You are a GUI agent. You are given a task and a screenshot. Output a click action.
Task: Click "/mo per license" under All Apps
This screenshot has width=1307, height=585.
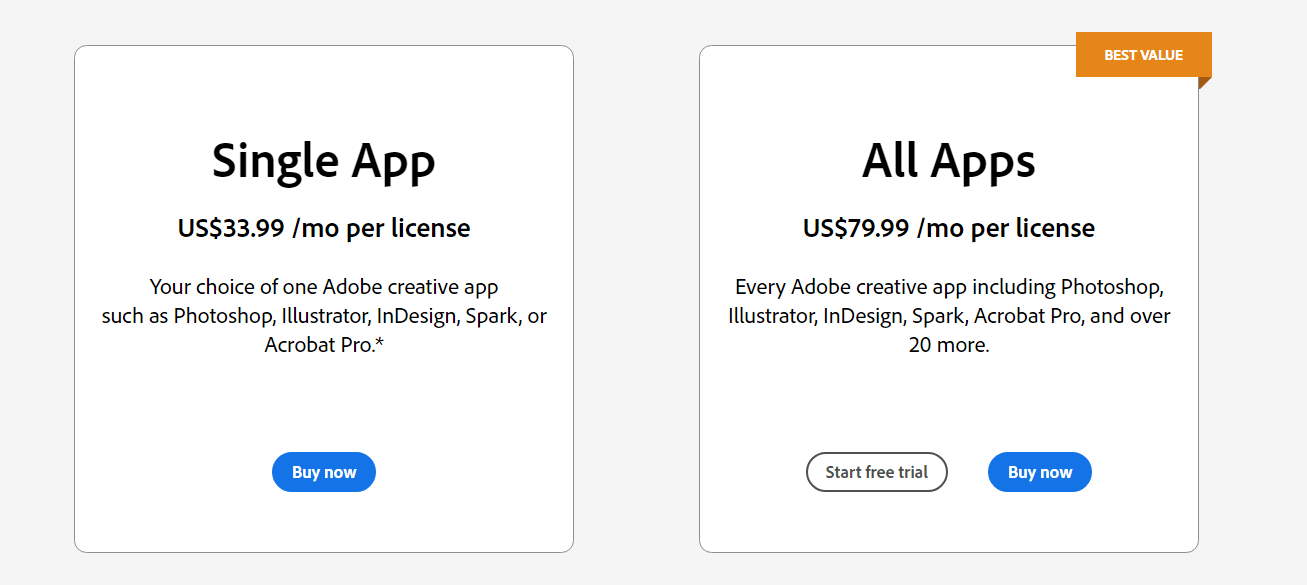pyautogui.click(x=1007, y=228)
